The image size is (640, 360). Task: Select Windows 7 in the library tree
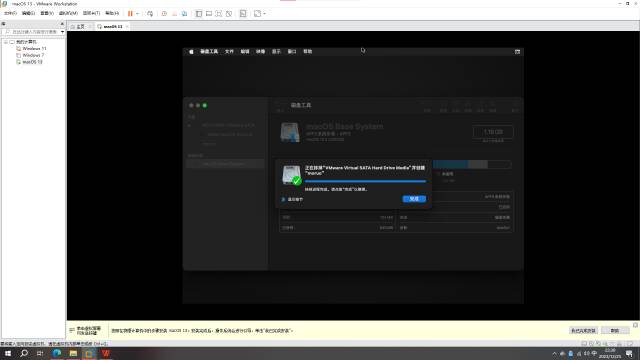pyautogui.click(x=33, y=55)
